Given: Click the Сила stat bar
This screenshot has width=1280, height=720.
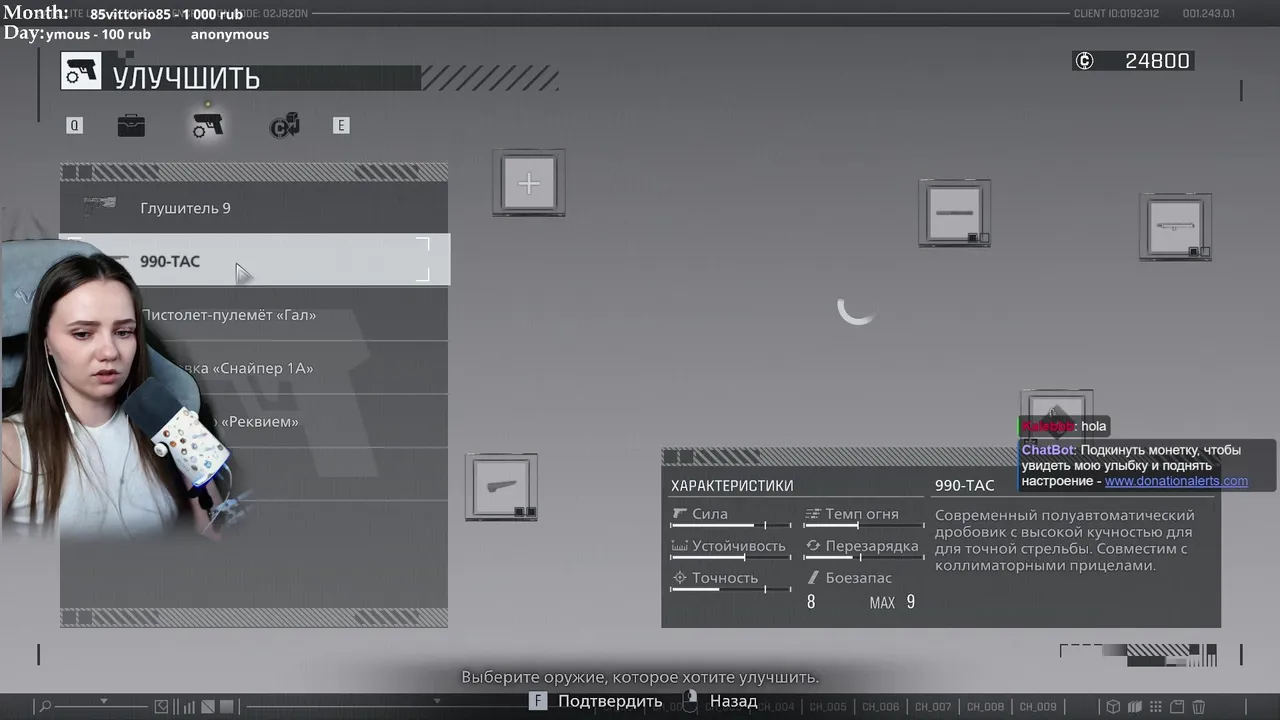Looking at the screenshot, I should [x=730, y=525].
